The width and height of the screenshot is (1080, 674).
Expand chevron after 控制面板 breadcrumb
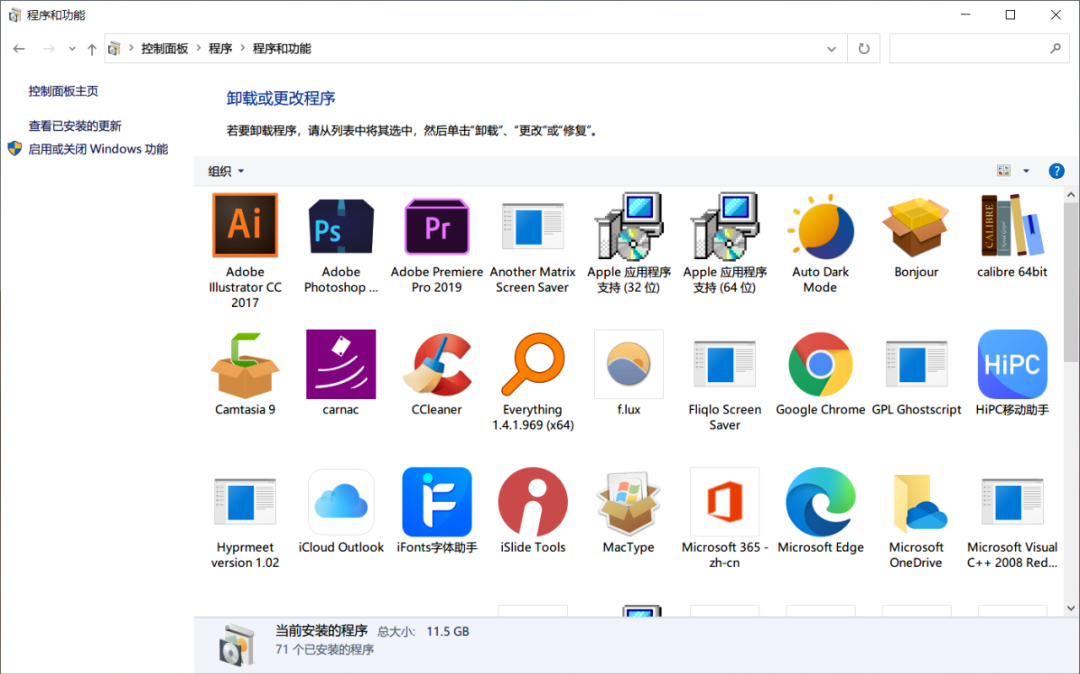198,49
